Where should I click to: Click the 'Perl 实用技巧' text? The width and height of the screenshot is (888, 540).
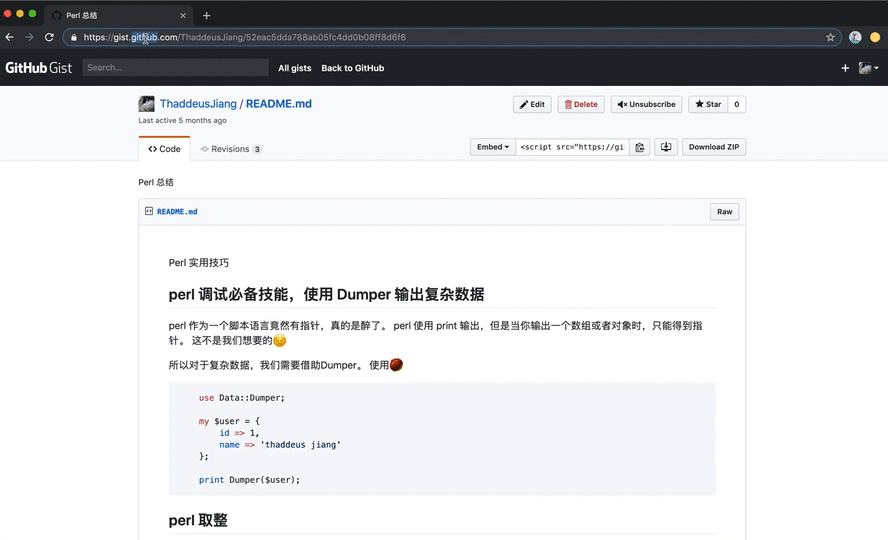click(199, 263)
